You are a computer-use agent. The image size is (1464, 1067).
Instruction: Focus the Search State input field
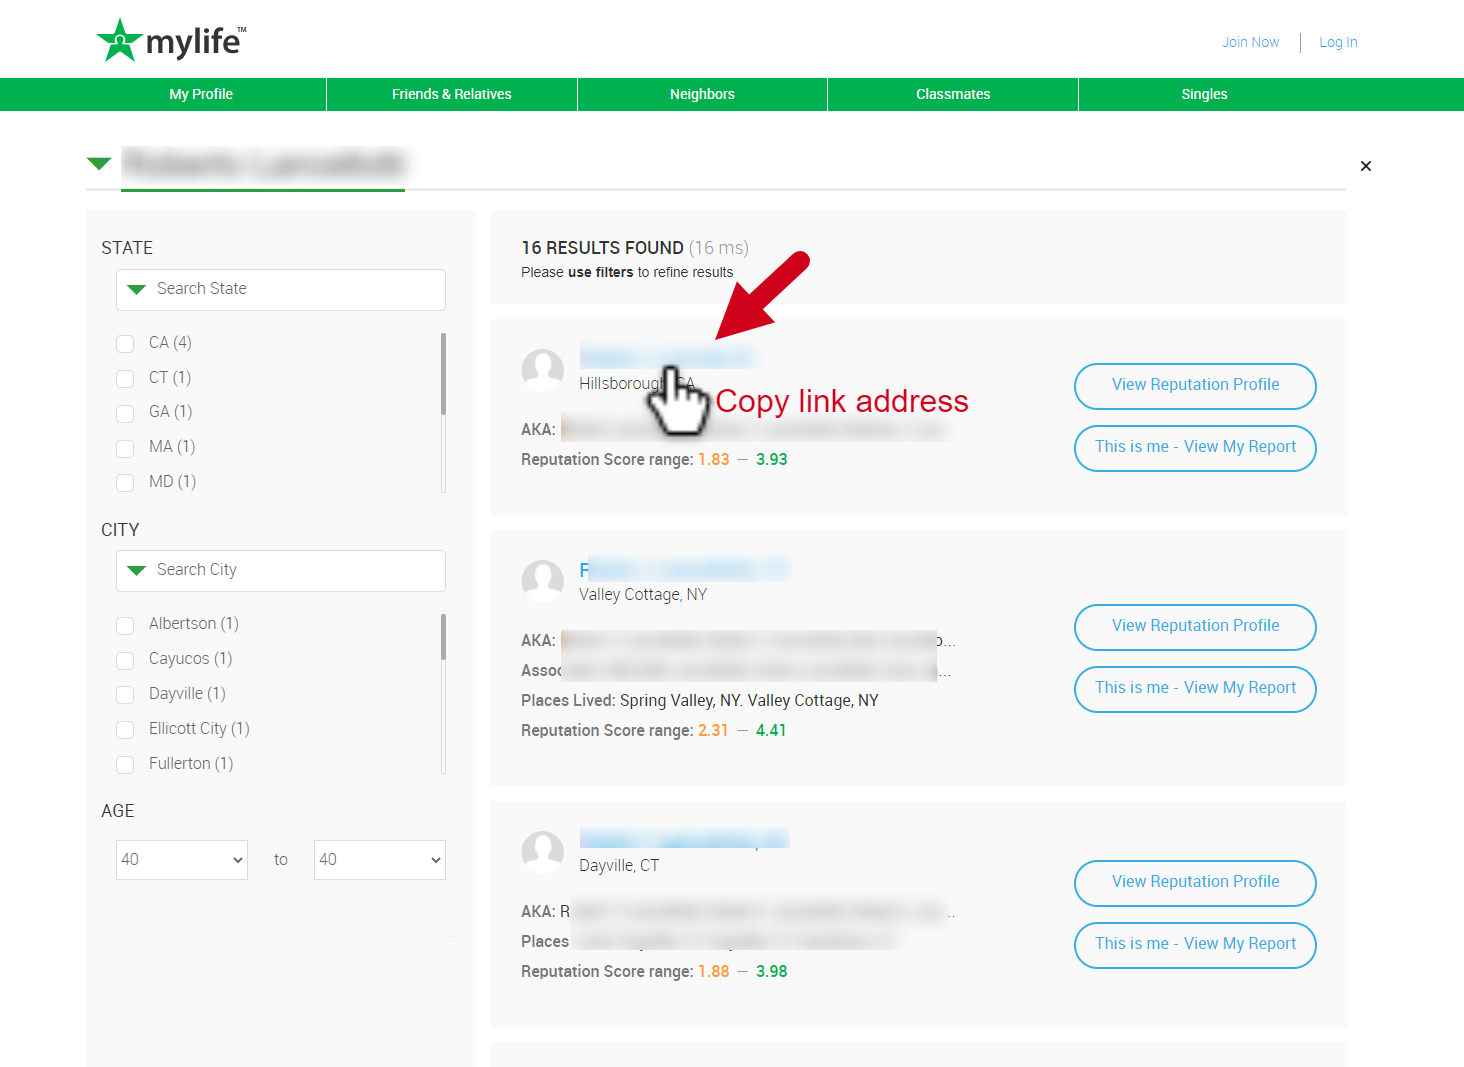point(281,290)
